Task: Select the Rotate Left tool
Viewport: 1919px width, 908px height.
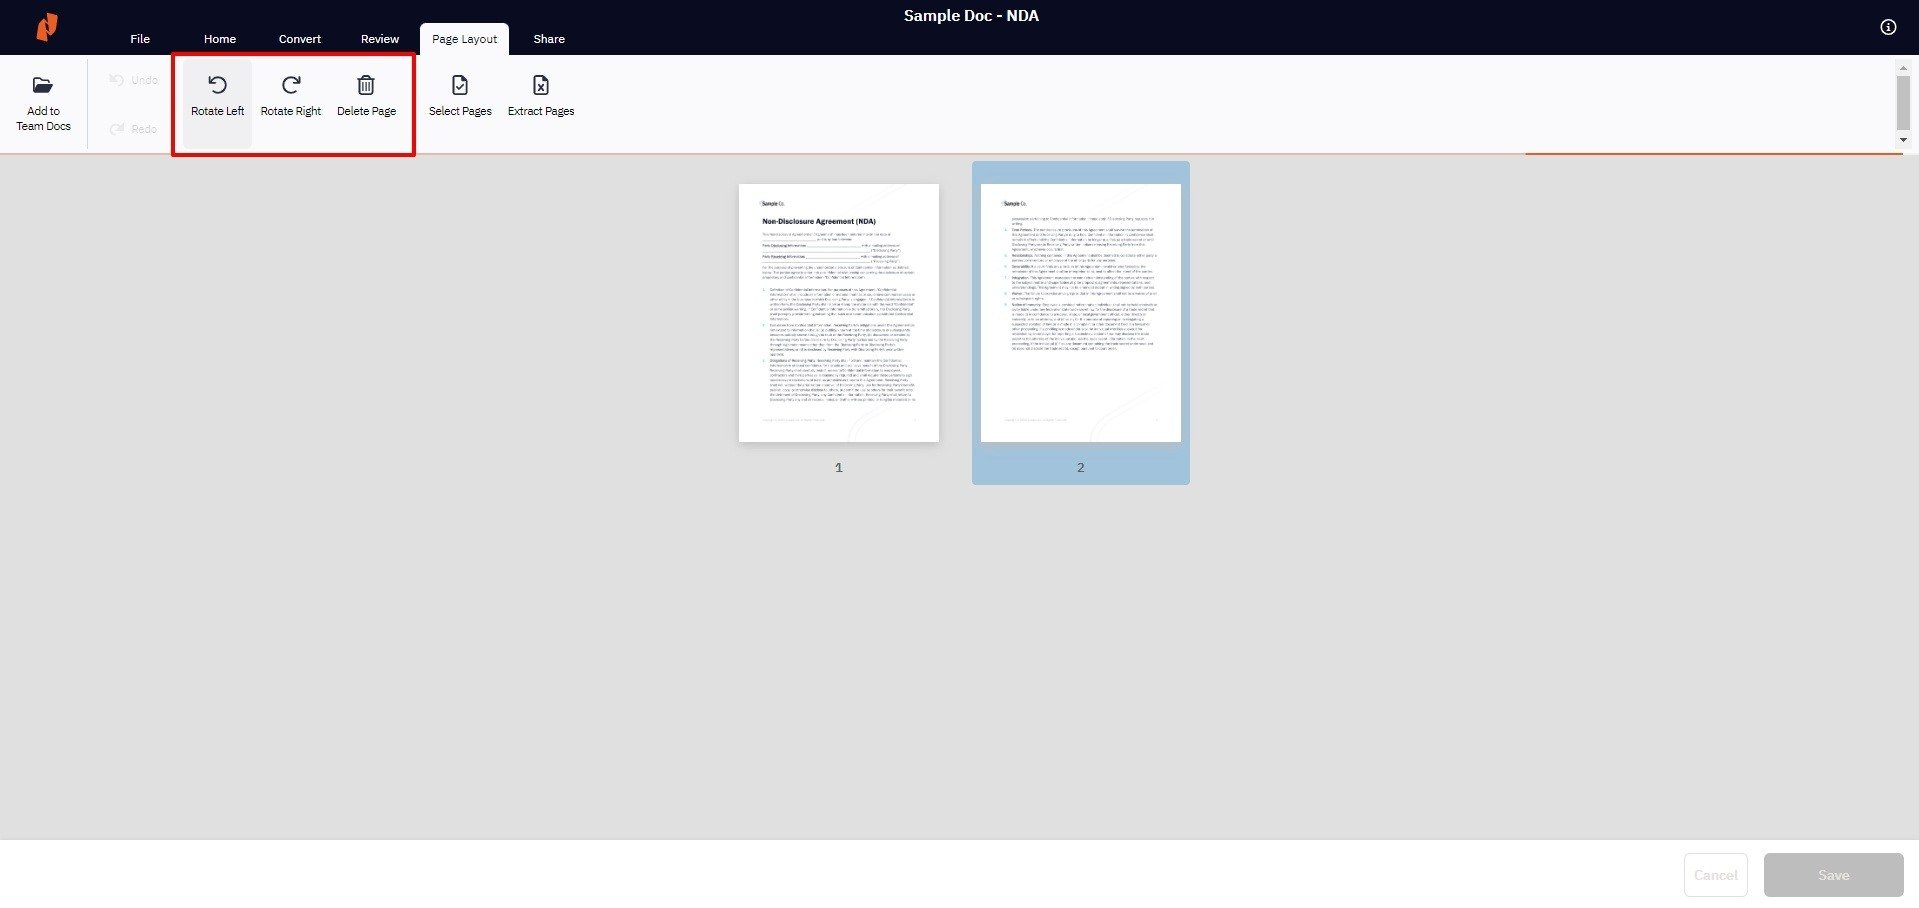Action: [x=217, y=95]
